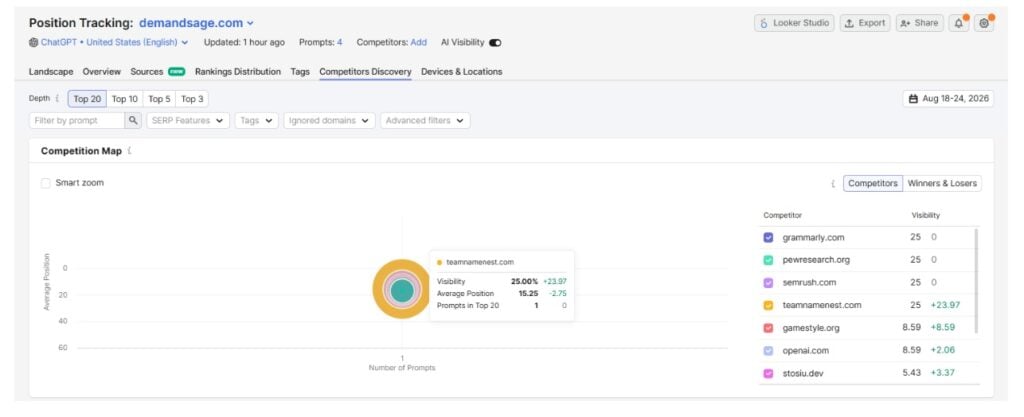Click teamnamenest.com in competitor list

pyautogui.click(x=822, y=305)
